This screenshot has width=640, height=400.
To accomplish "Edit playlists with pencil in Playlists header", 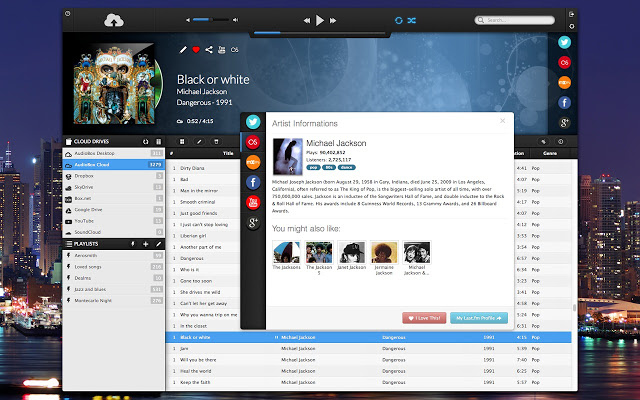I will click(x=158, y=244).
